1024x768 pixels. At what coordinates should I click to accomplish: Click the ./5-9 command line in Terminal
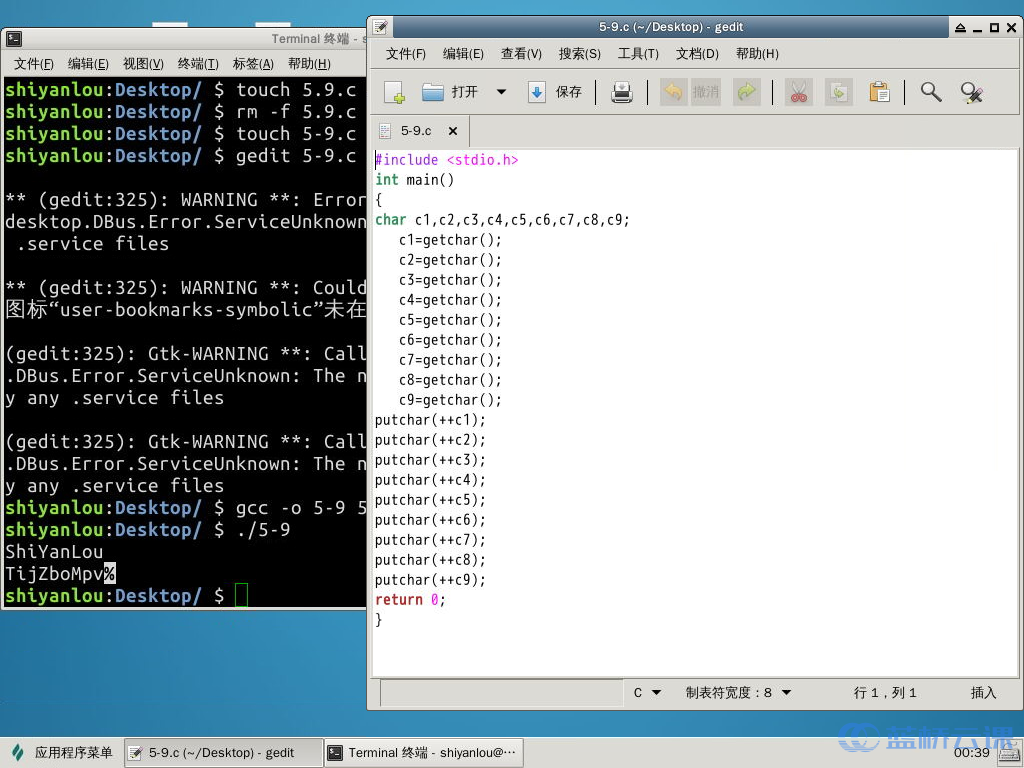coord(148,529)
